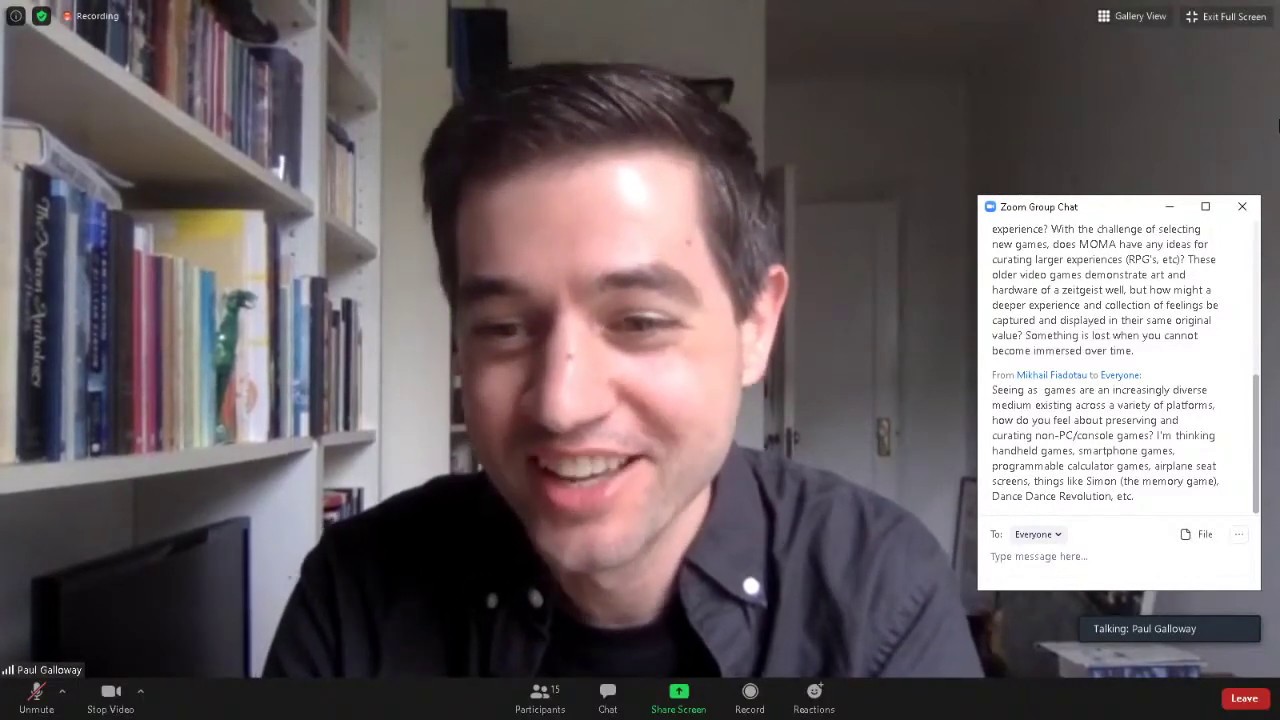Close the Zoom Group Chat window
The height and width of the screenshot is (720, 1280).
click(x=1242, y=207)
